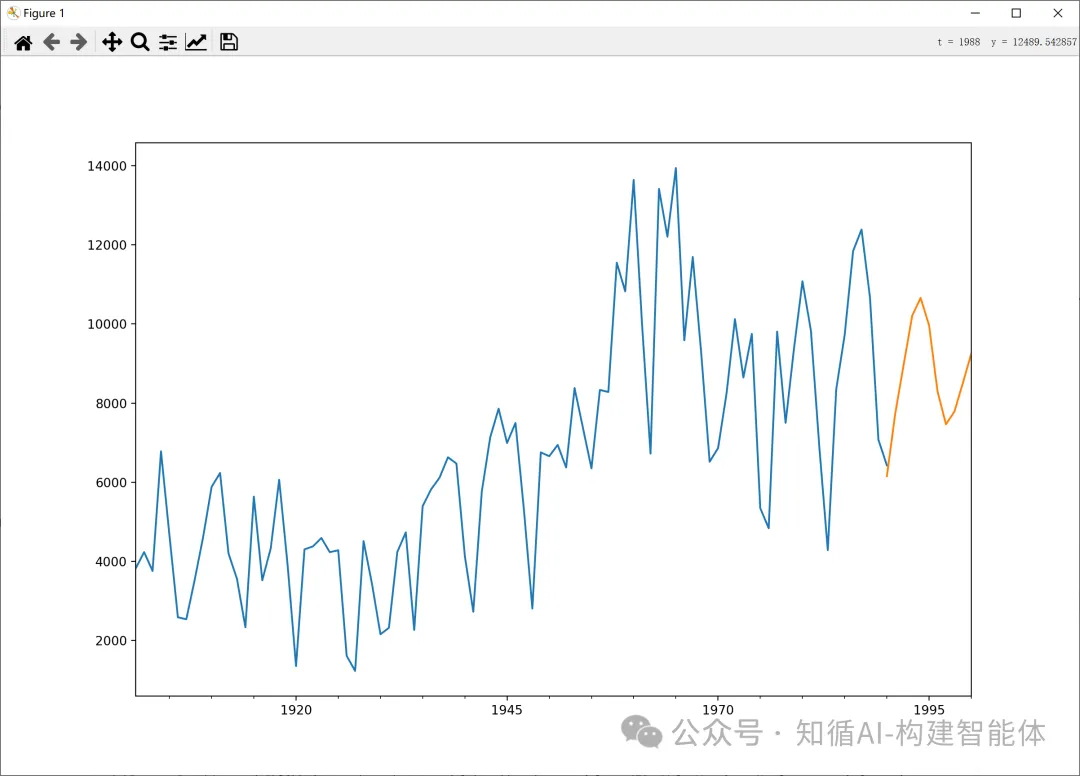Click the blue line's highest peak
1080x776 pixels.
click(676, 168)
